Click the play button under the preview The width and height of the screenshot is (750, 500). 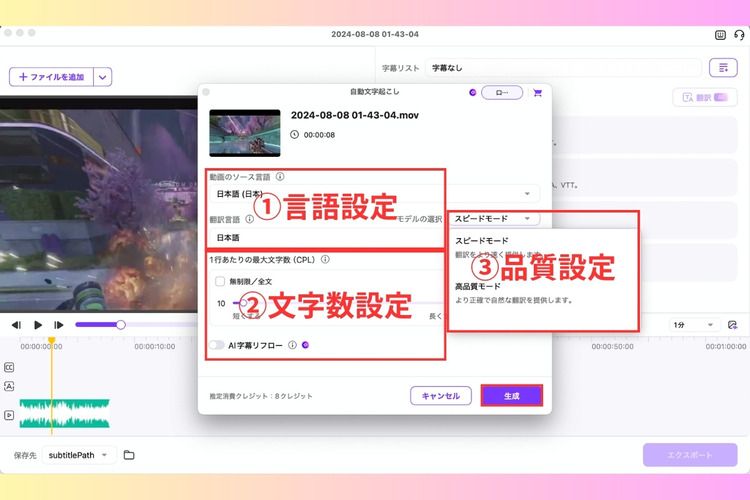[x=38, y=325]
